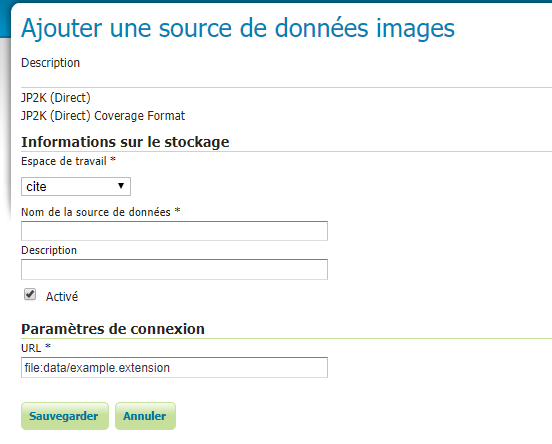Uncheck the Activé checkbox
The width and height of the screenshot is (552, 444).
(x=30, y=294)
